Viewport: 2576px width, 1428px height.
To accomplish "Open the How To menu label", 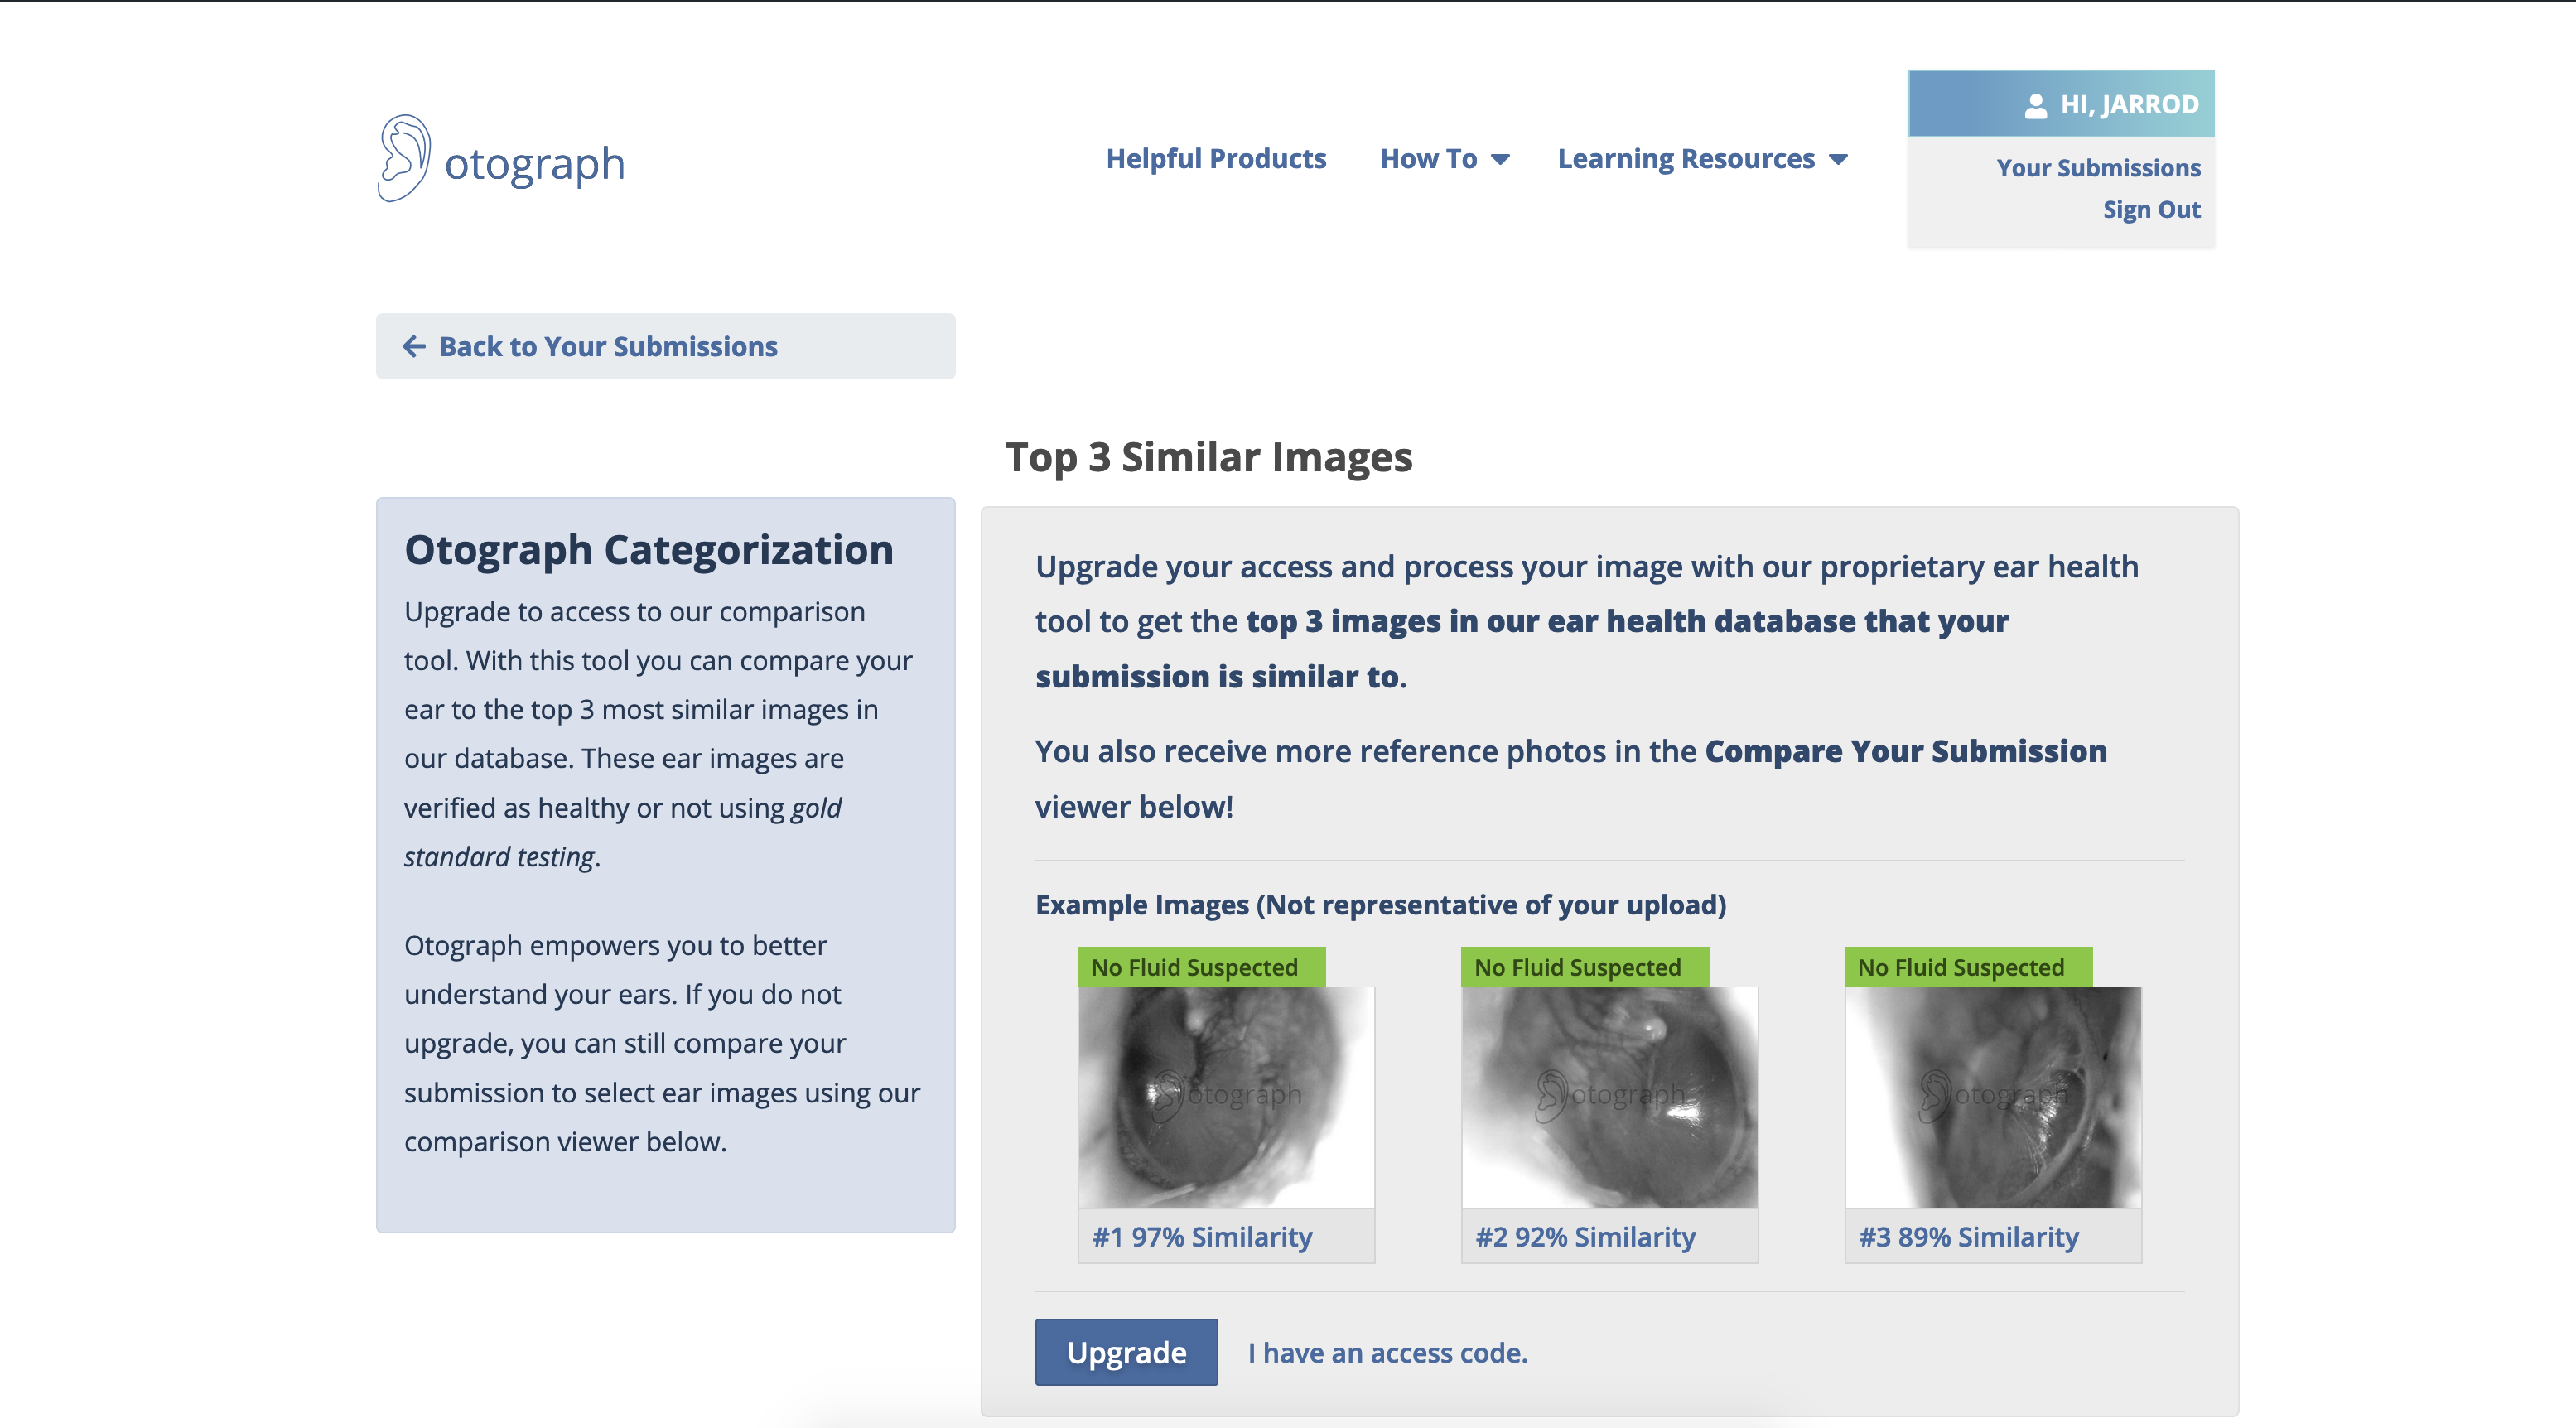I will (1428, 158).
